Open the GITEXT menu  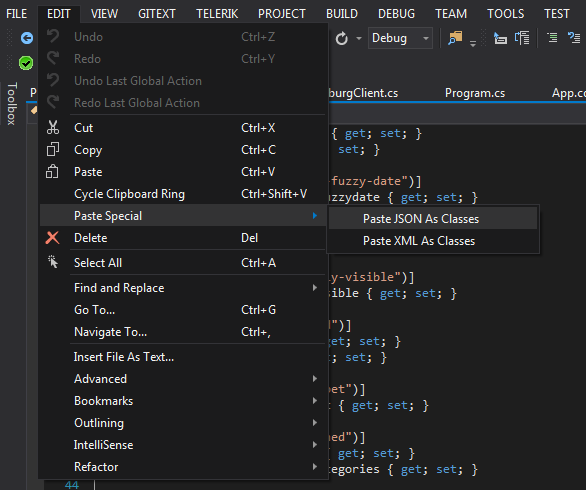coord(157,14)
